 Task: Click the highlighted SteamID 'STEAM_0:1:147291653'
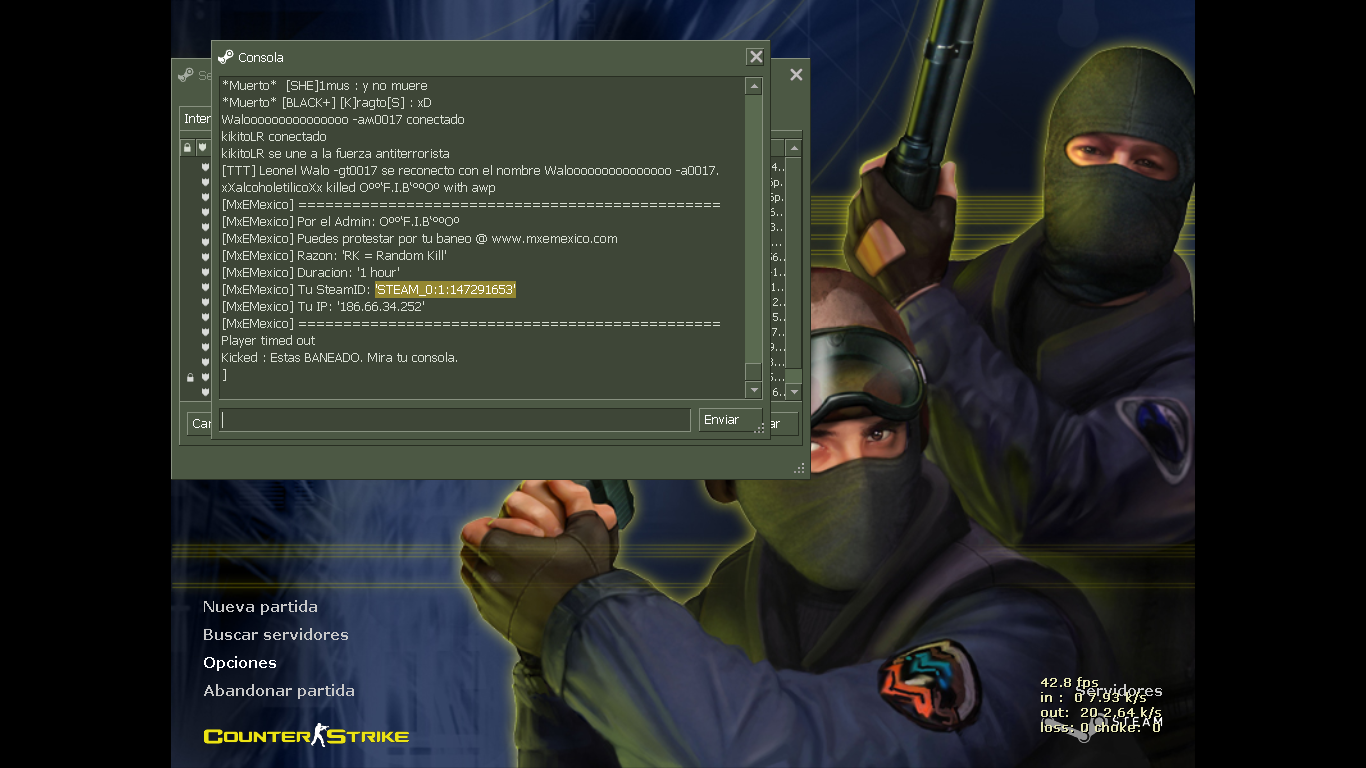point(445,289)
